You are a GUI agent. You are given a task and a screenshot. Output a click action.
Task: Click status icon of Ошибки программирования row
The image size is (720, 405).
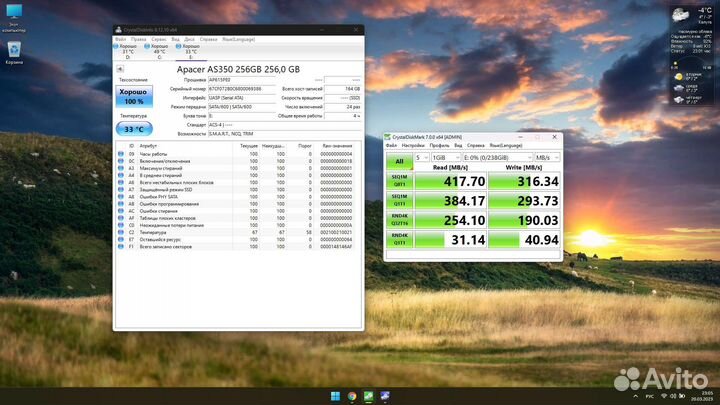pos(121,204)
